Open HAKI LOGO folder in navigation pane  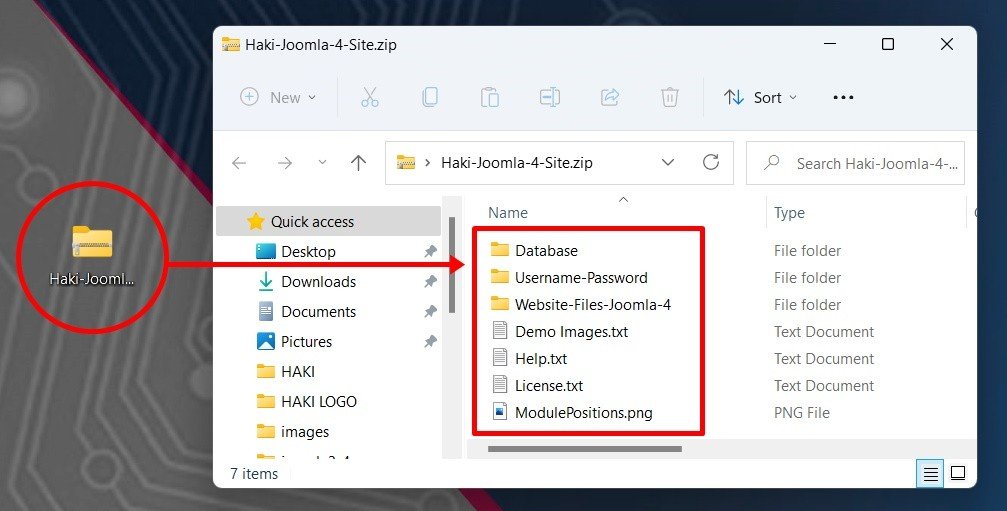pyautogui.click(x=319, y=401)
